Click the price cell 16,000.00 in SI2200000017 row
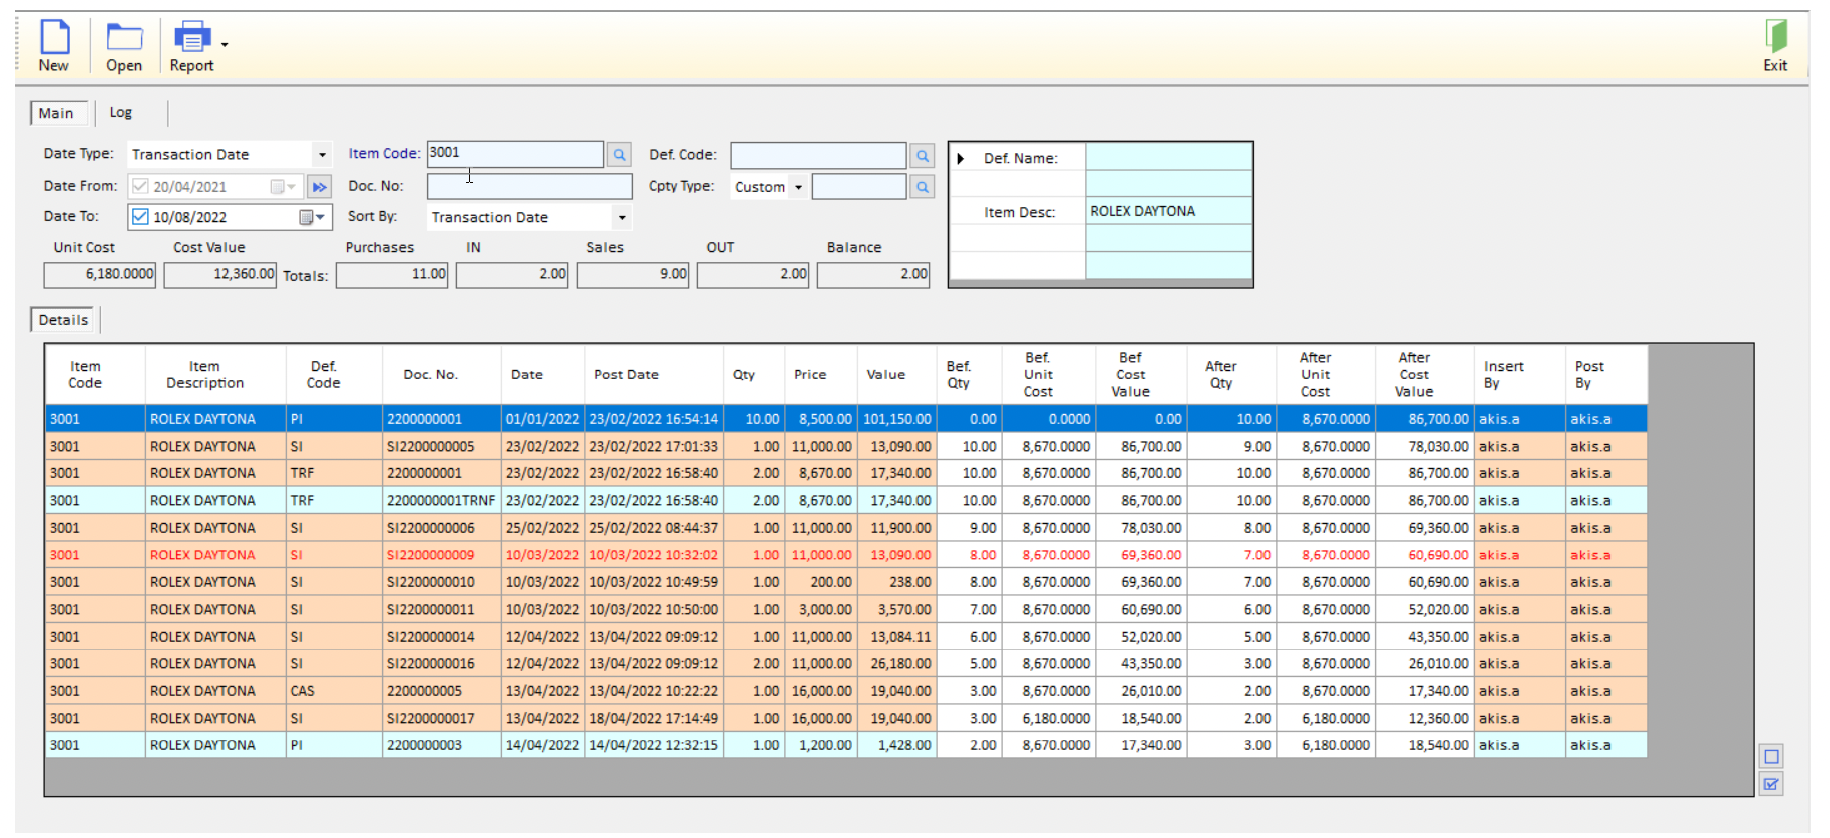 [821, 718]
